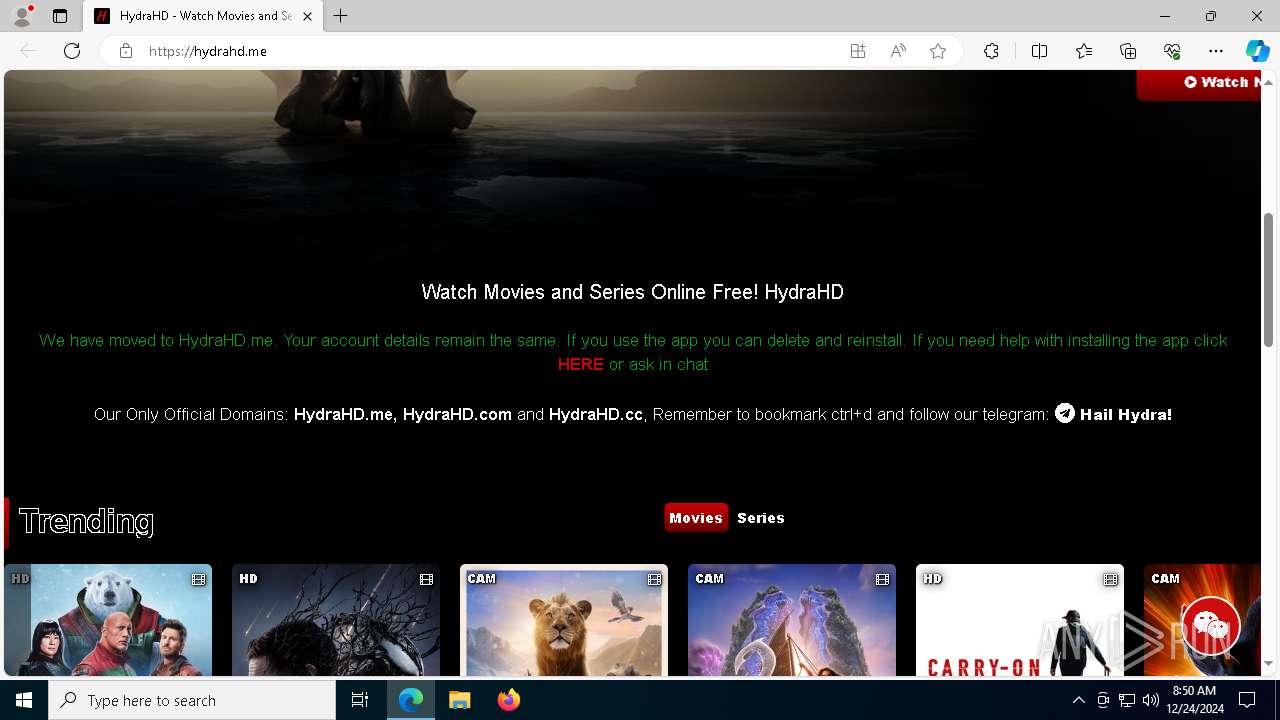Image resolution: width=1280 pixels, height=720 pixels.
Task: View site information lock icon
Action: click(126, 51)
